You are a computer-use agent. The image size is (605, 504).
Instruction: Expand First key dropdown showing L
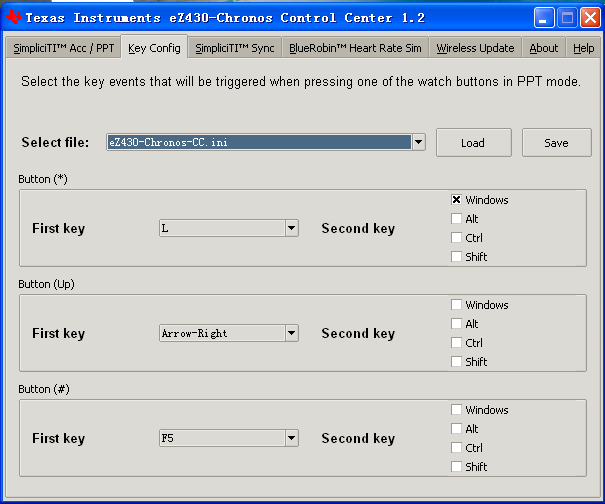coord(291,229)
